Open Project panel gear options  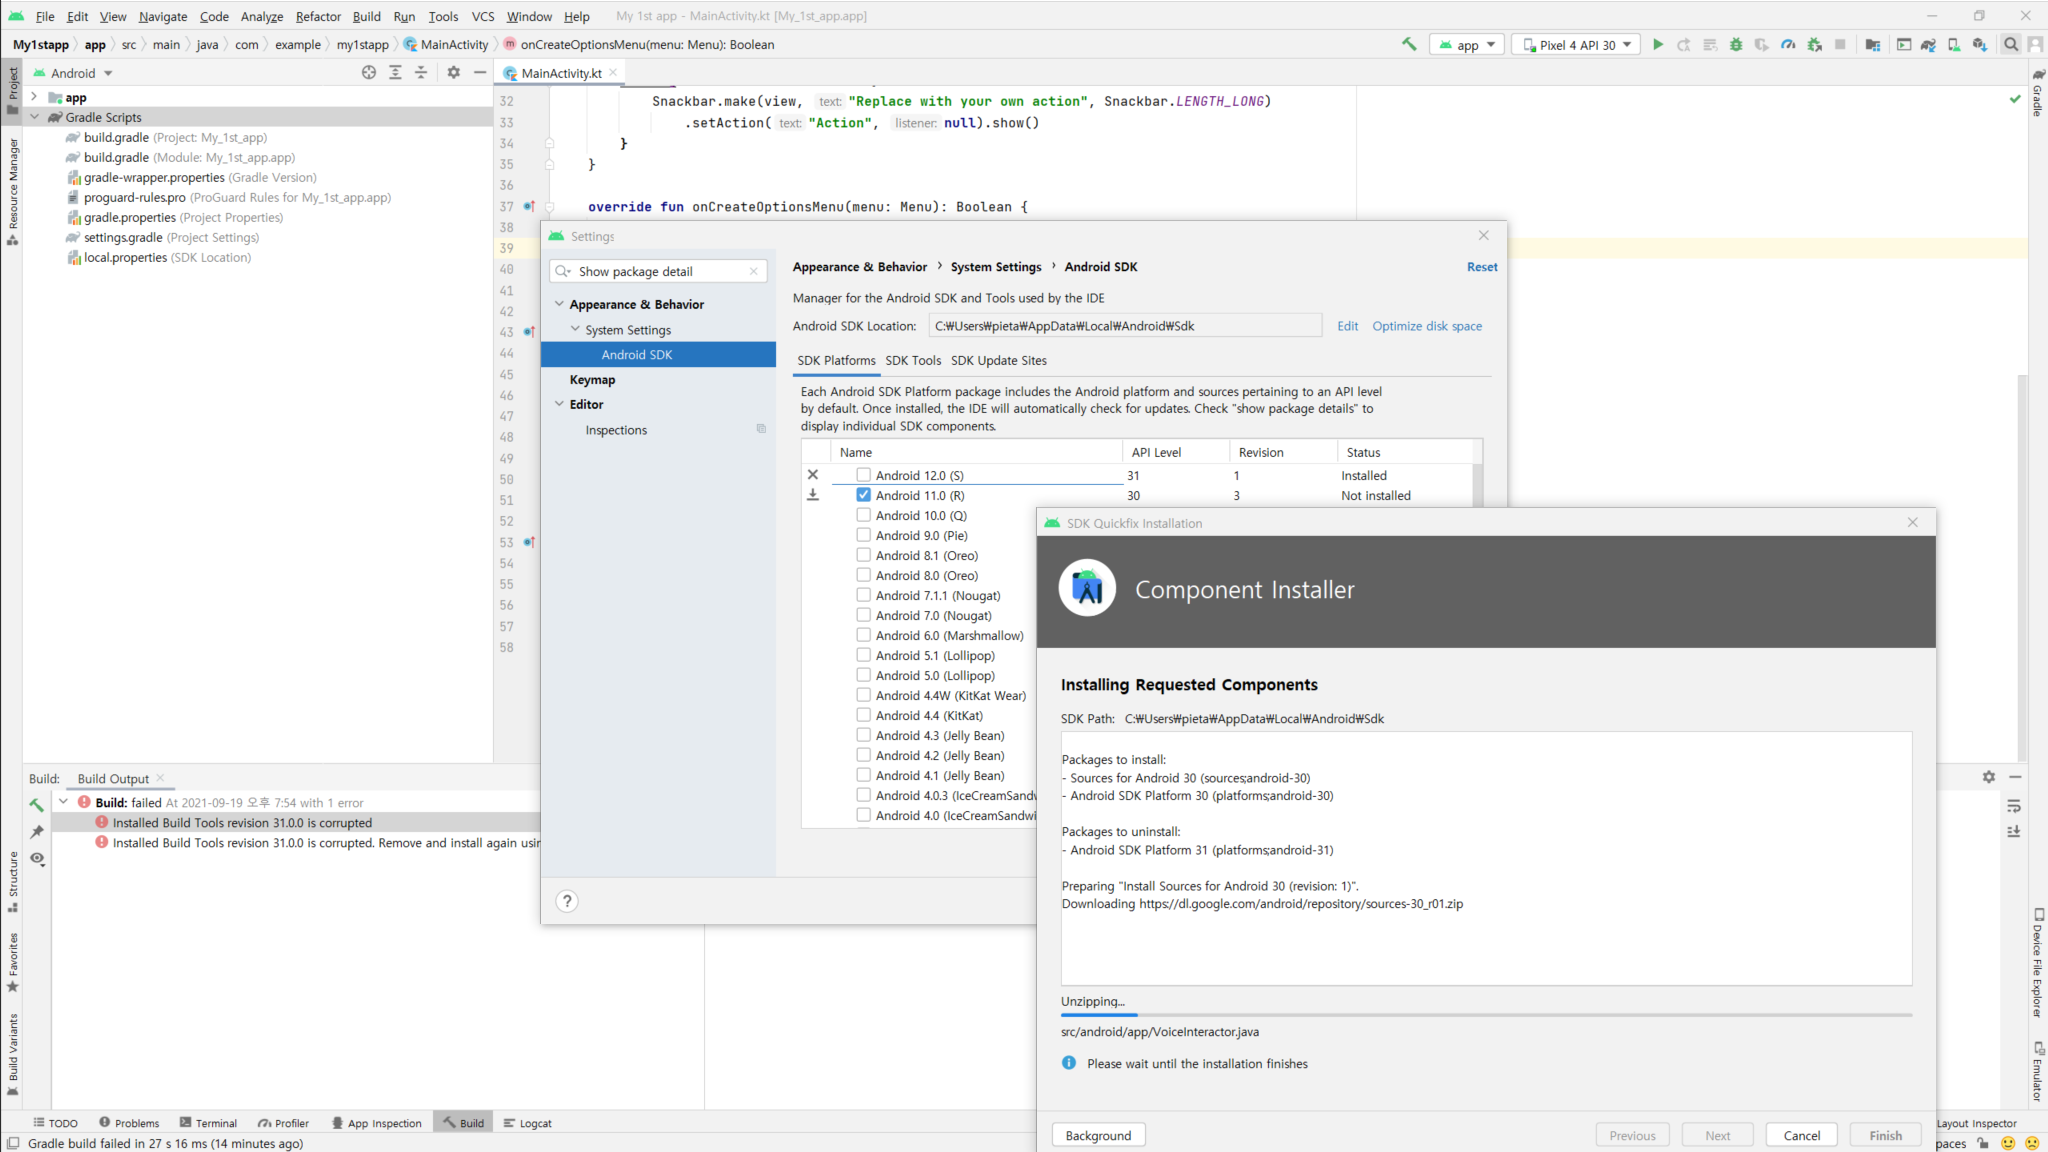tap(454, 72)
